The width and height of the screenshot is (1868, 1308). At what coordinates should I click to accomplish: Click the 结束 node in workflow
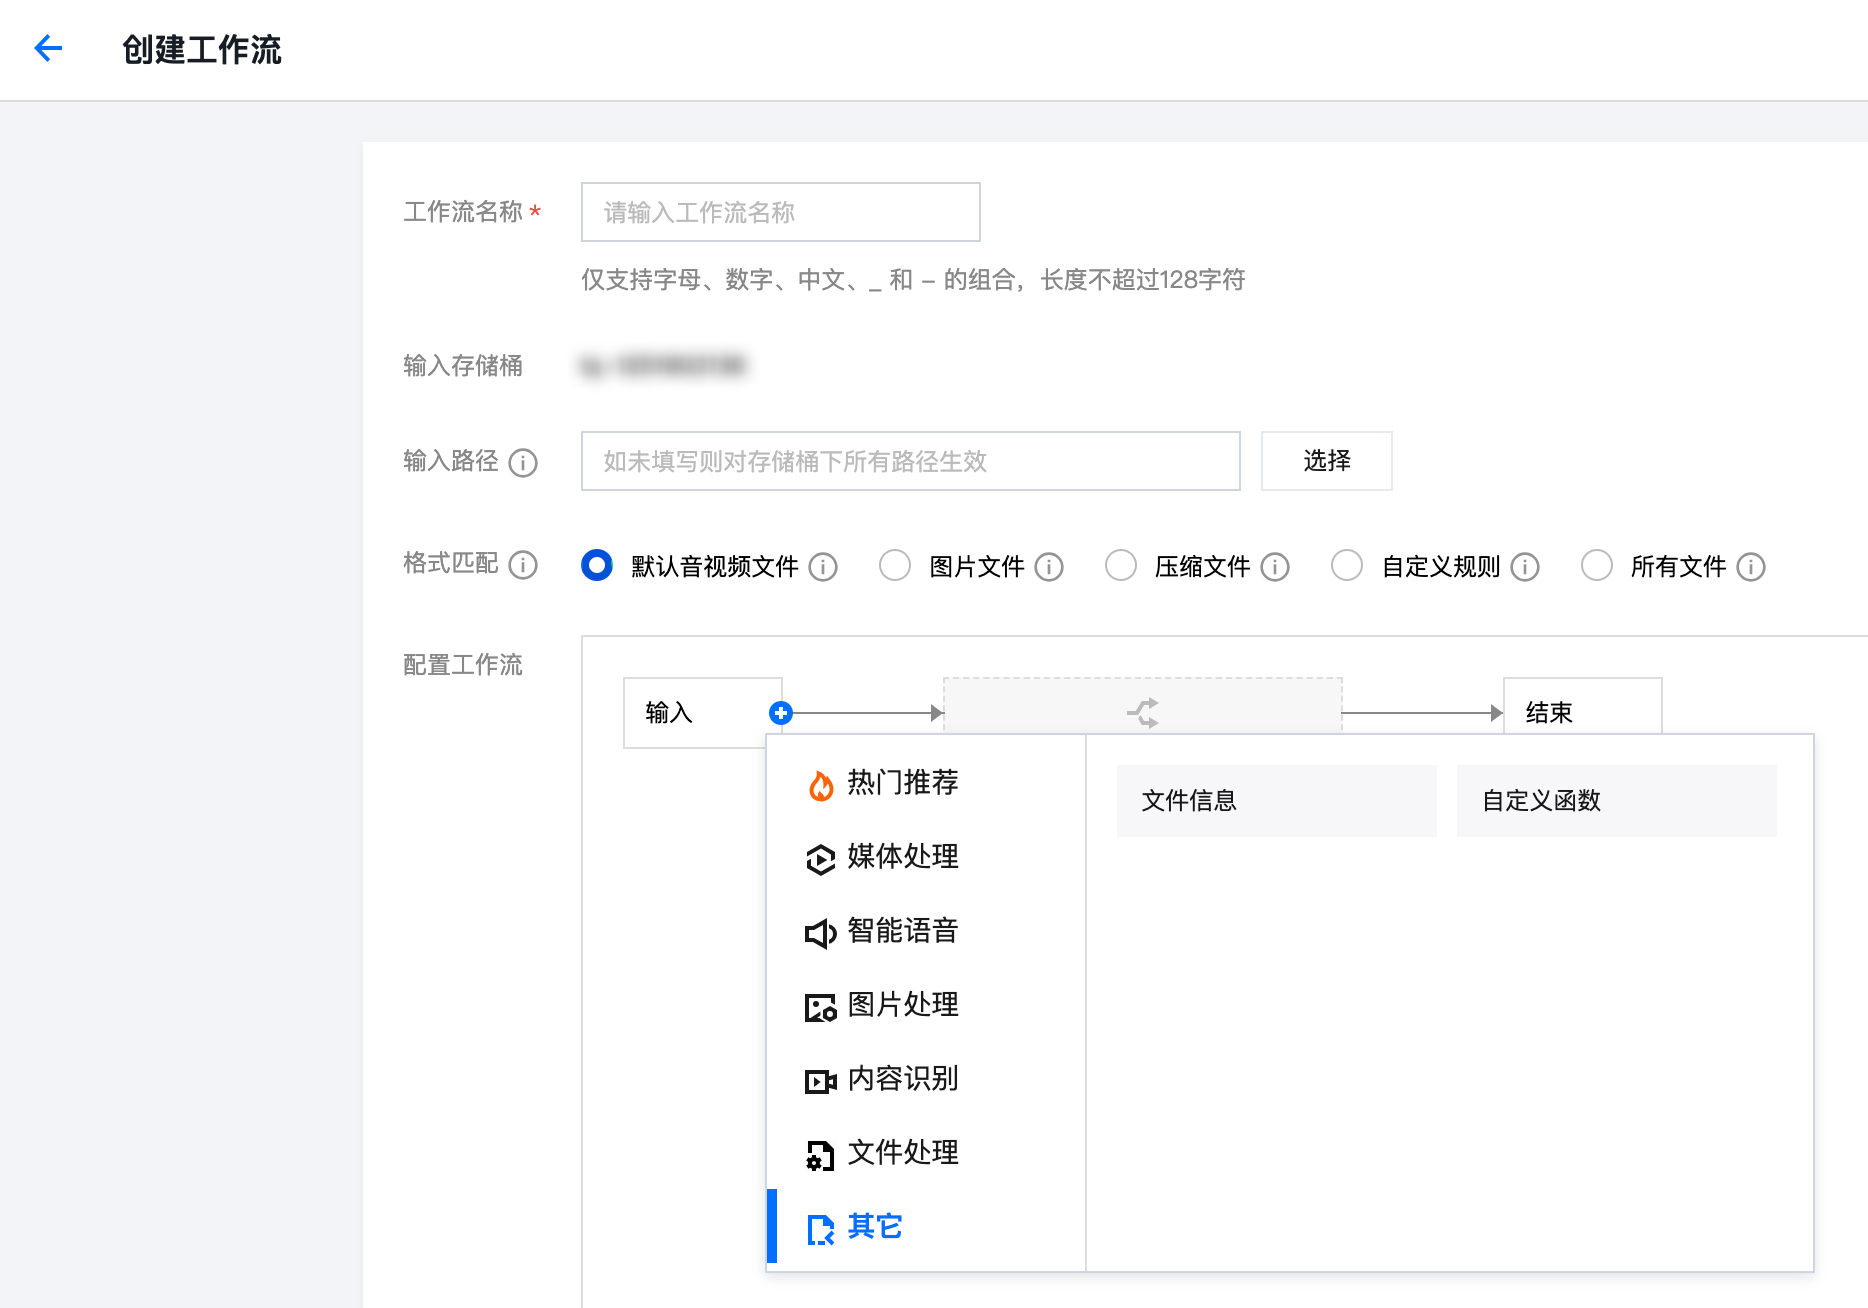[x=1582, y=711]
